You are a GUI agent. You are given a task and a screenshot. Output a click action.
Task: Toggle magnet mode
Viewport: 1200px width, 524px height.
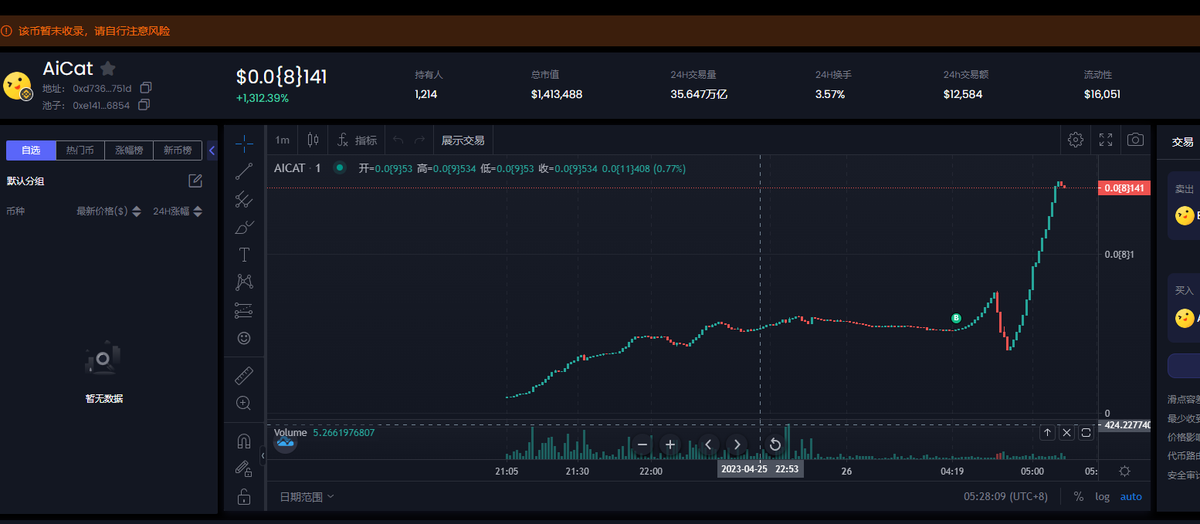point(244,441)
